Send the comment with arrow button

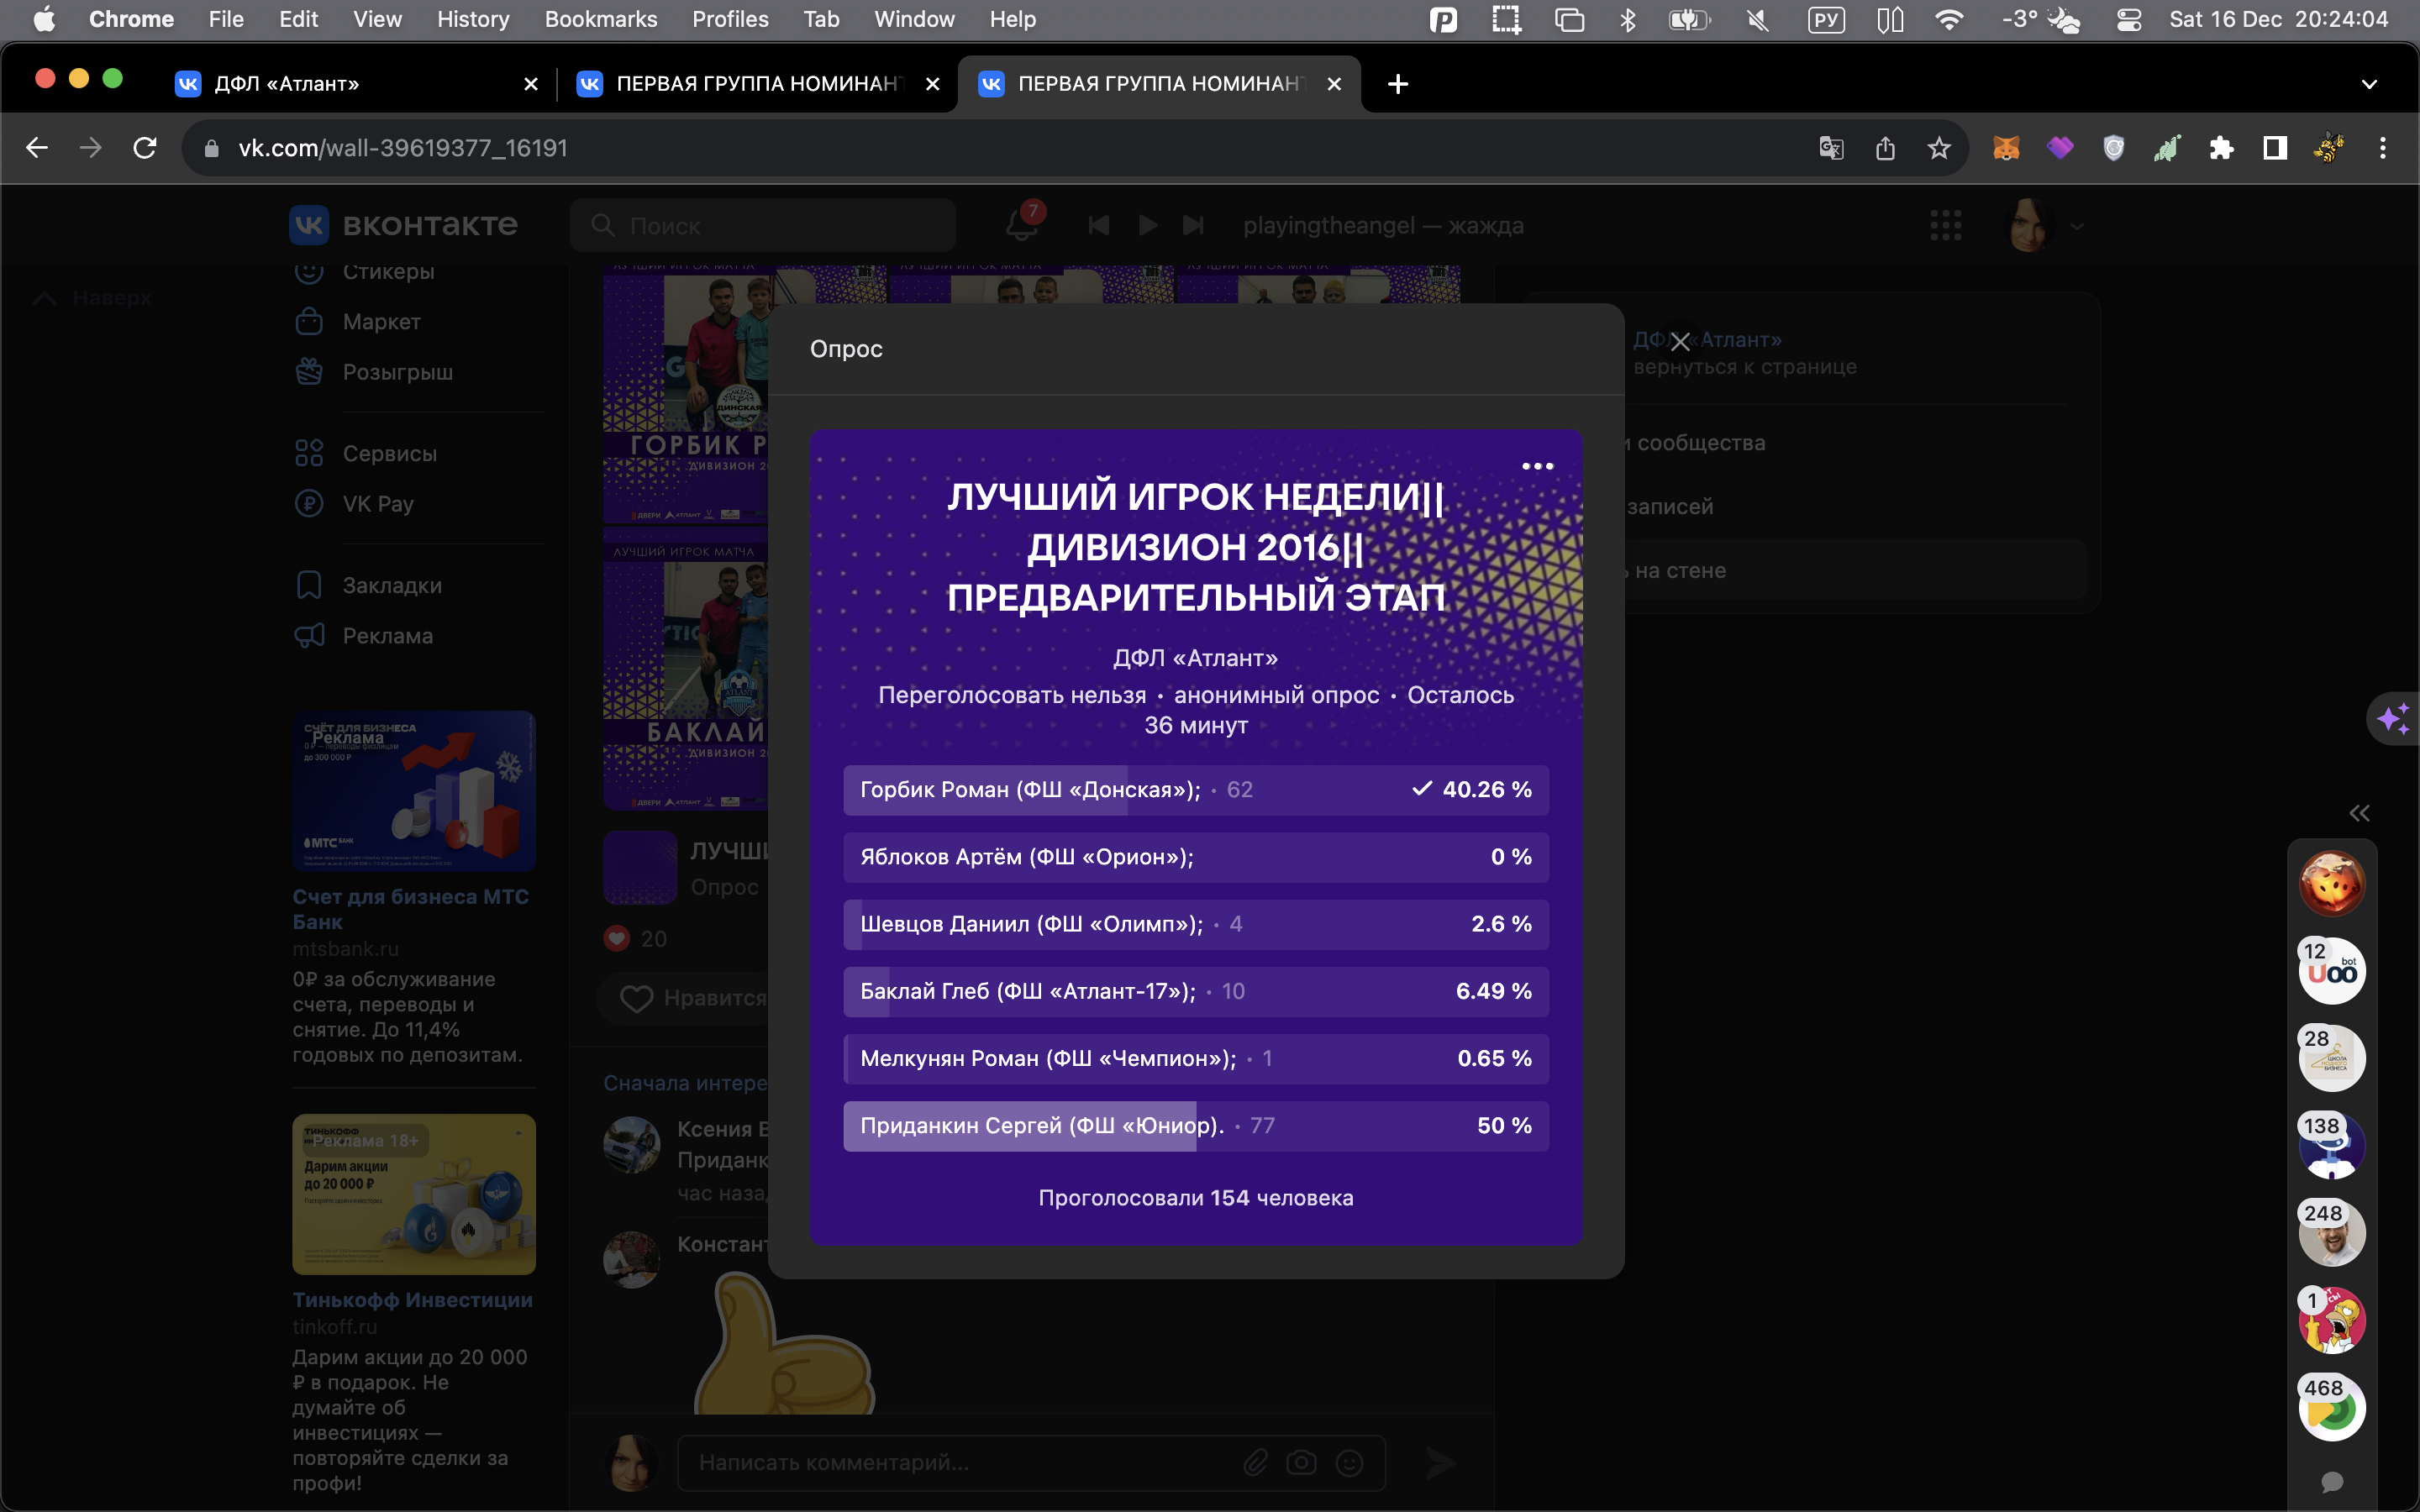1440,1463
